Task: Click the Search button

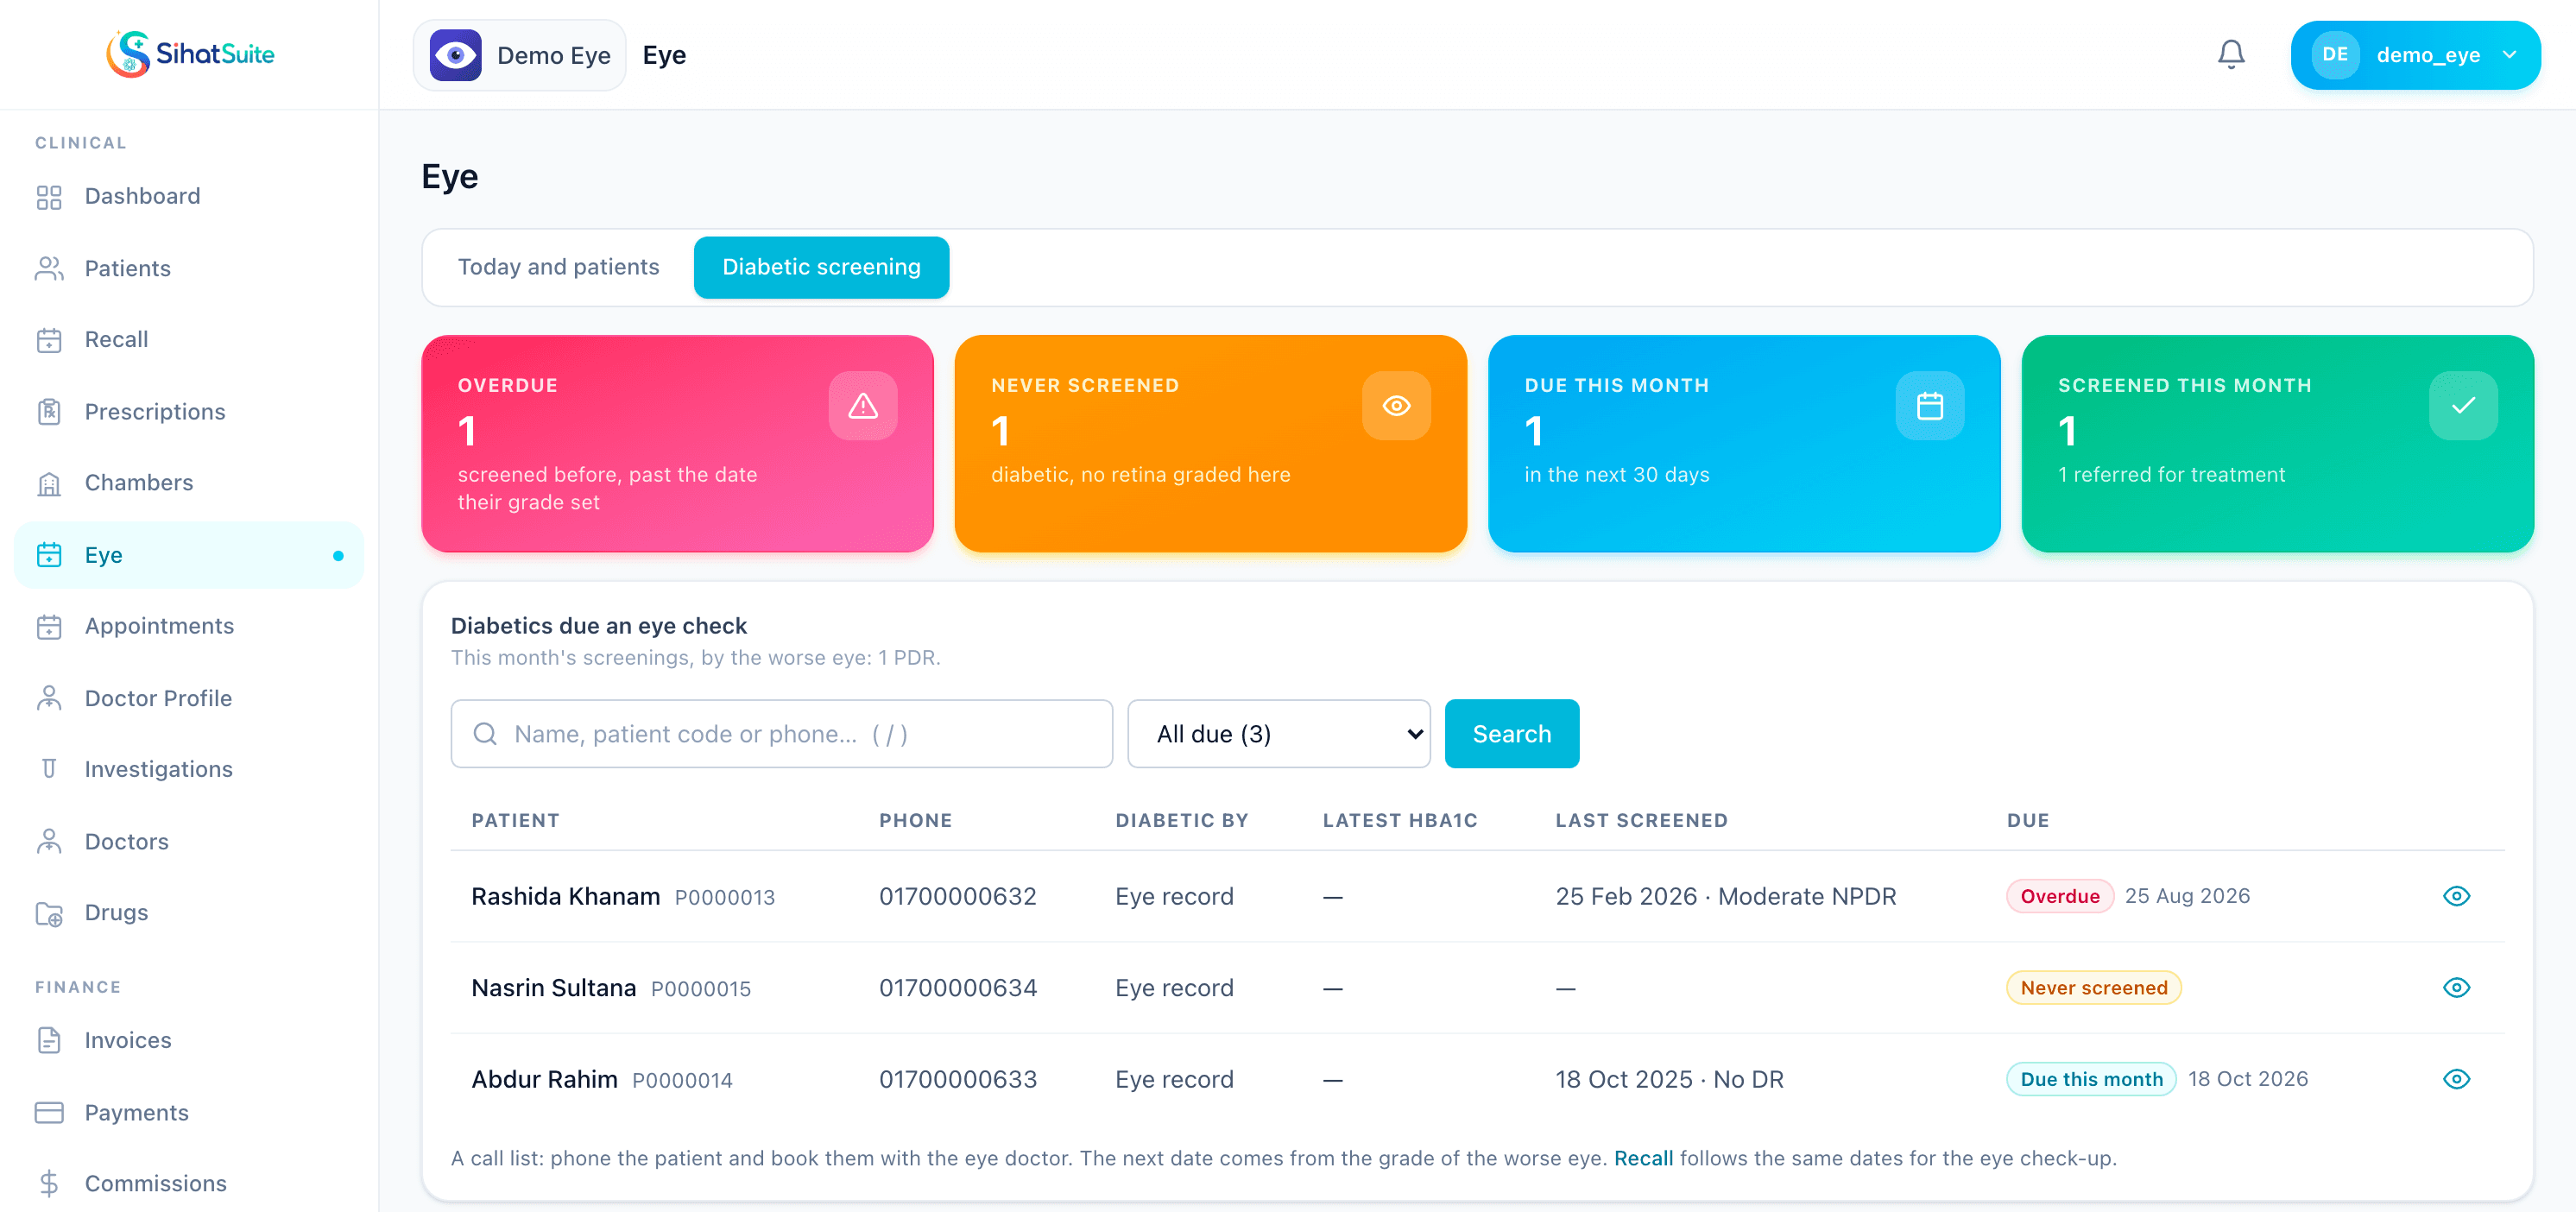Action: point(1511,734)
